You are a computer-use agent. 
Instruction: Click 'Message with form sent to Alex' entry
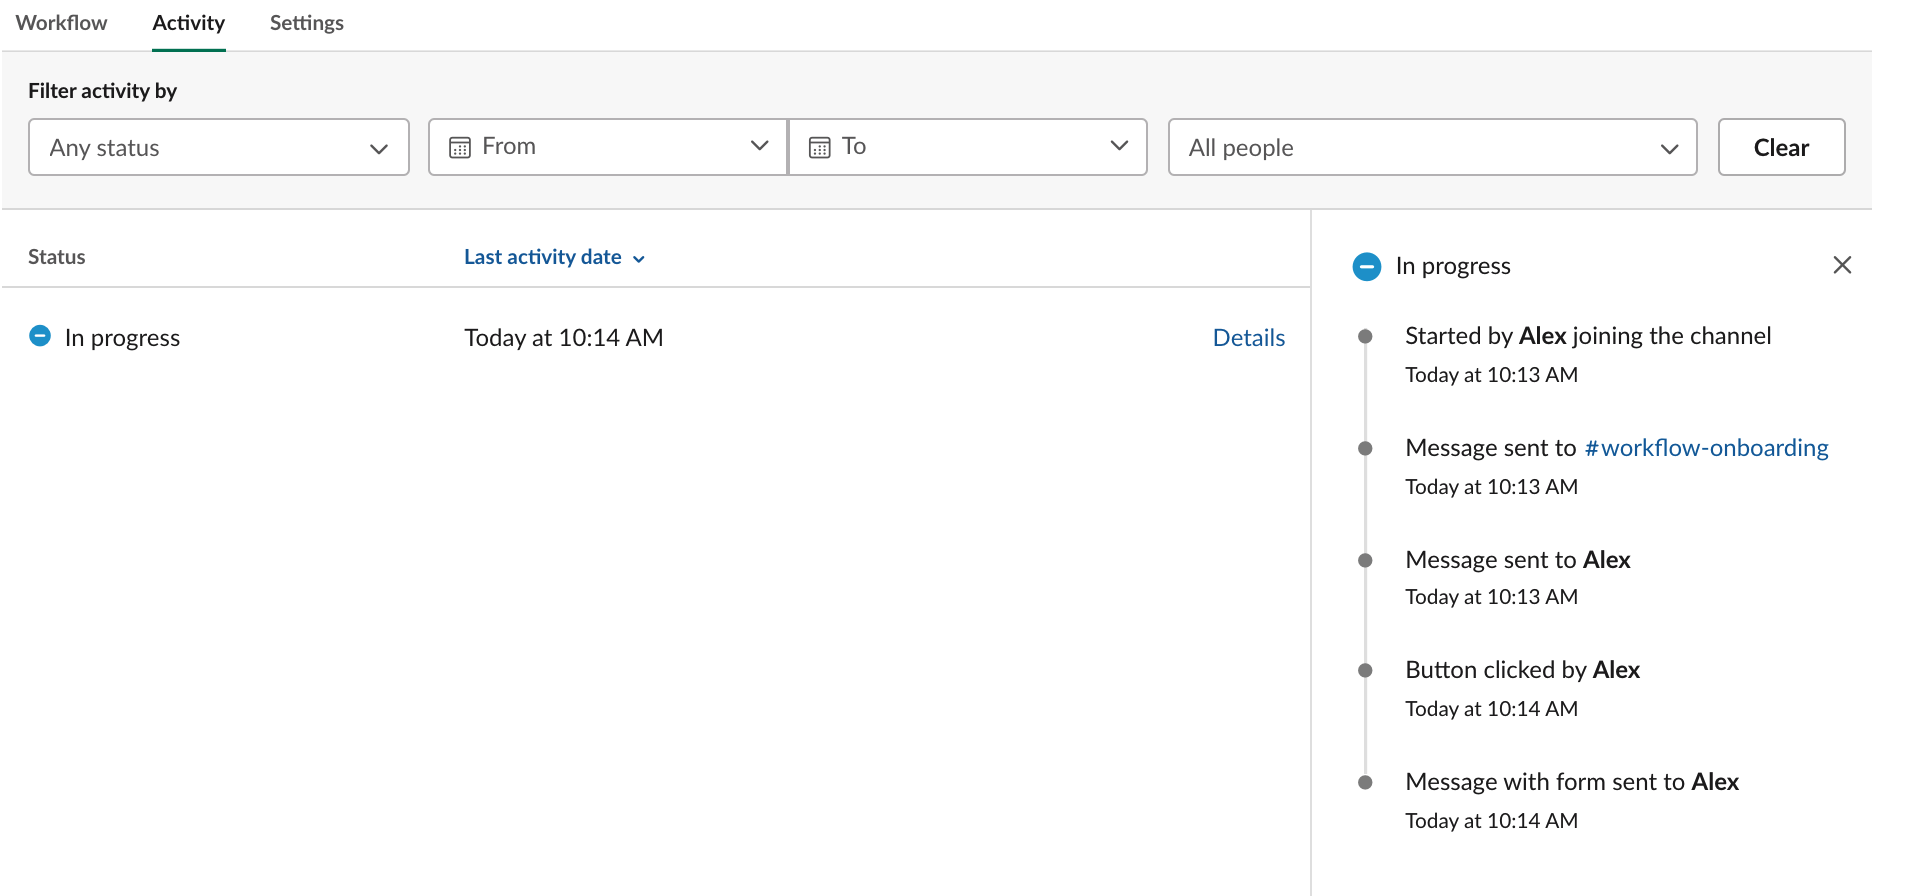(x=1572, y=782)
